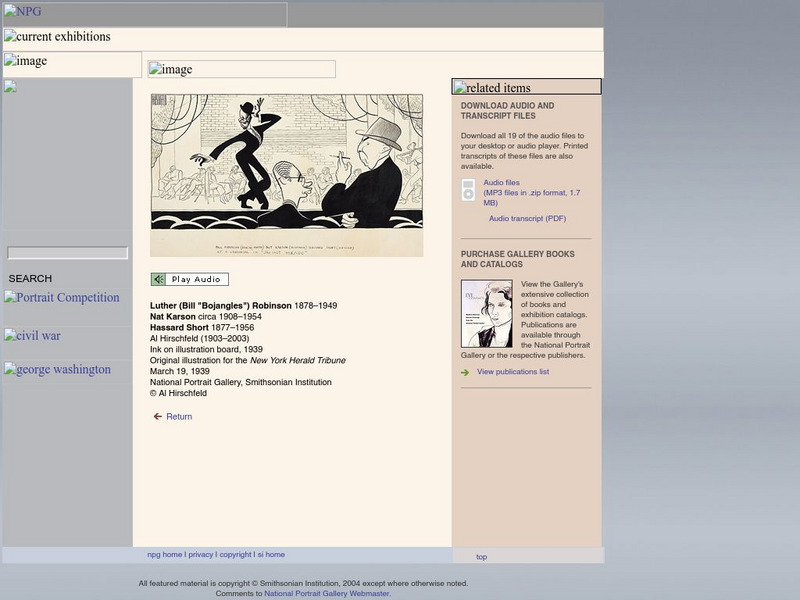The width and height of the screenshot is (800, 600).
Task: Click the 'New York Herald Tribune' italic text
Action: [x=297, y=360]
